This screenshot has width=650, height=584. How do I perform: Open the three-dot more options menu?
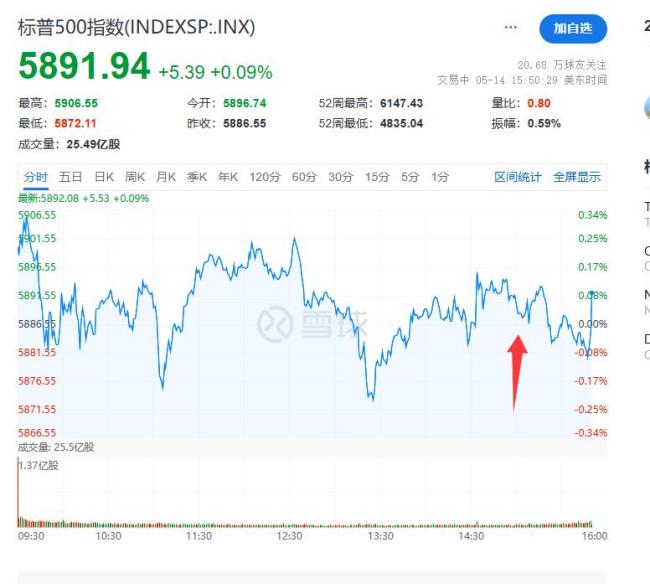[x=512, y=28]
